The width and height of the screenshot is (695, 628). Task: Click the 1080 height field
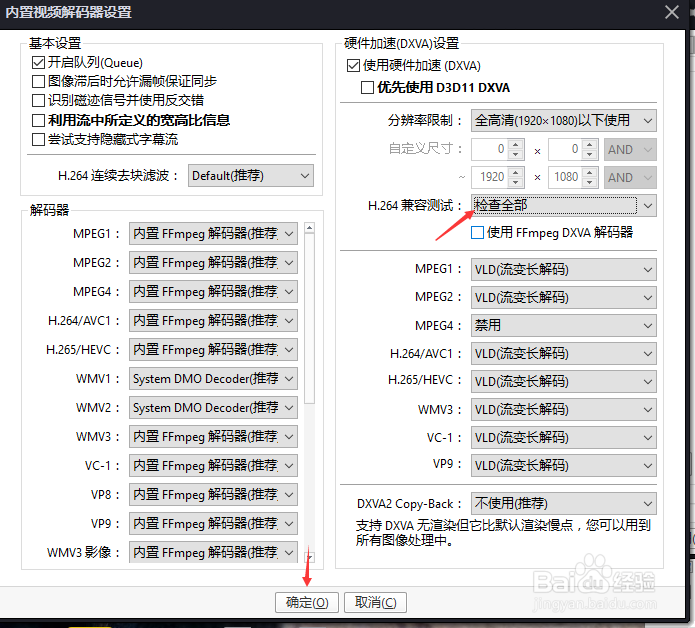(565, 177)
